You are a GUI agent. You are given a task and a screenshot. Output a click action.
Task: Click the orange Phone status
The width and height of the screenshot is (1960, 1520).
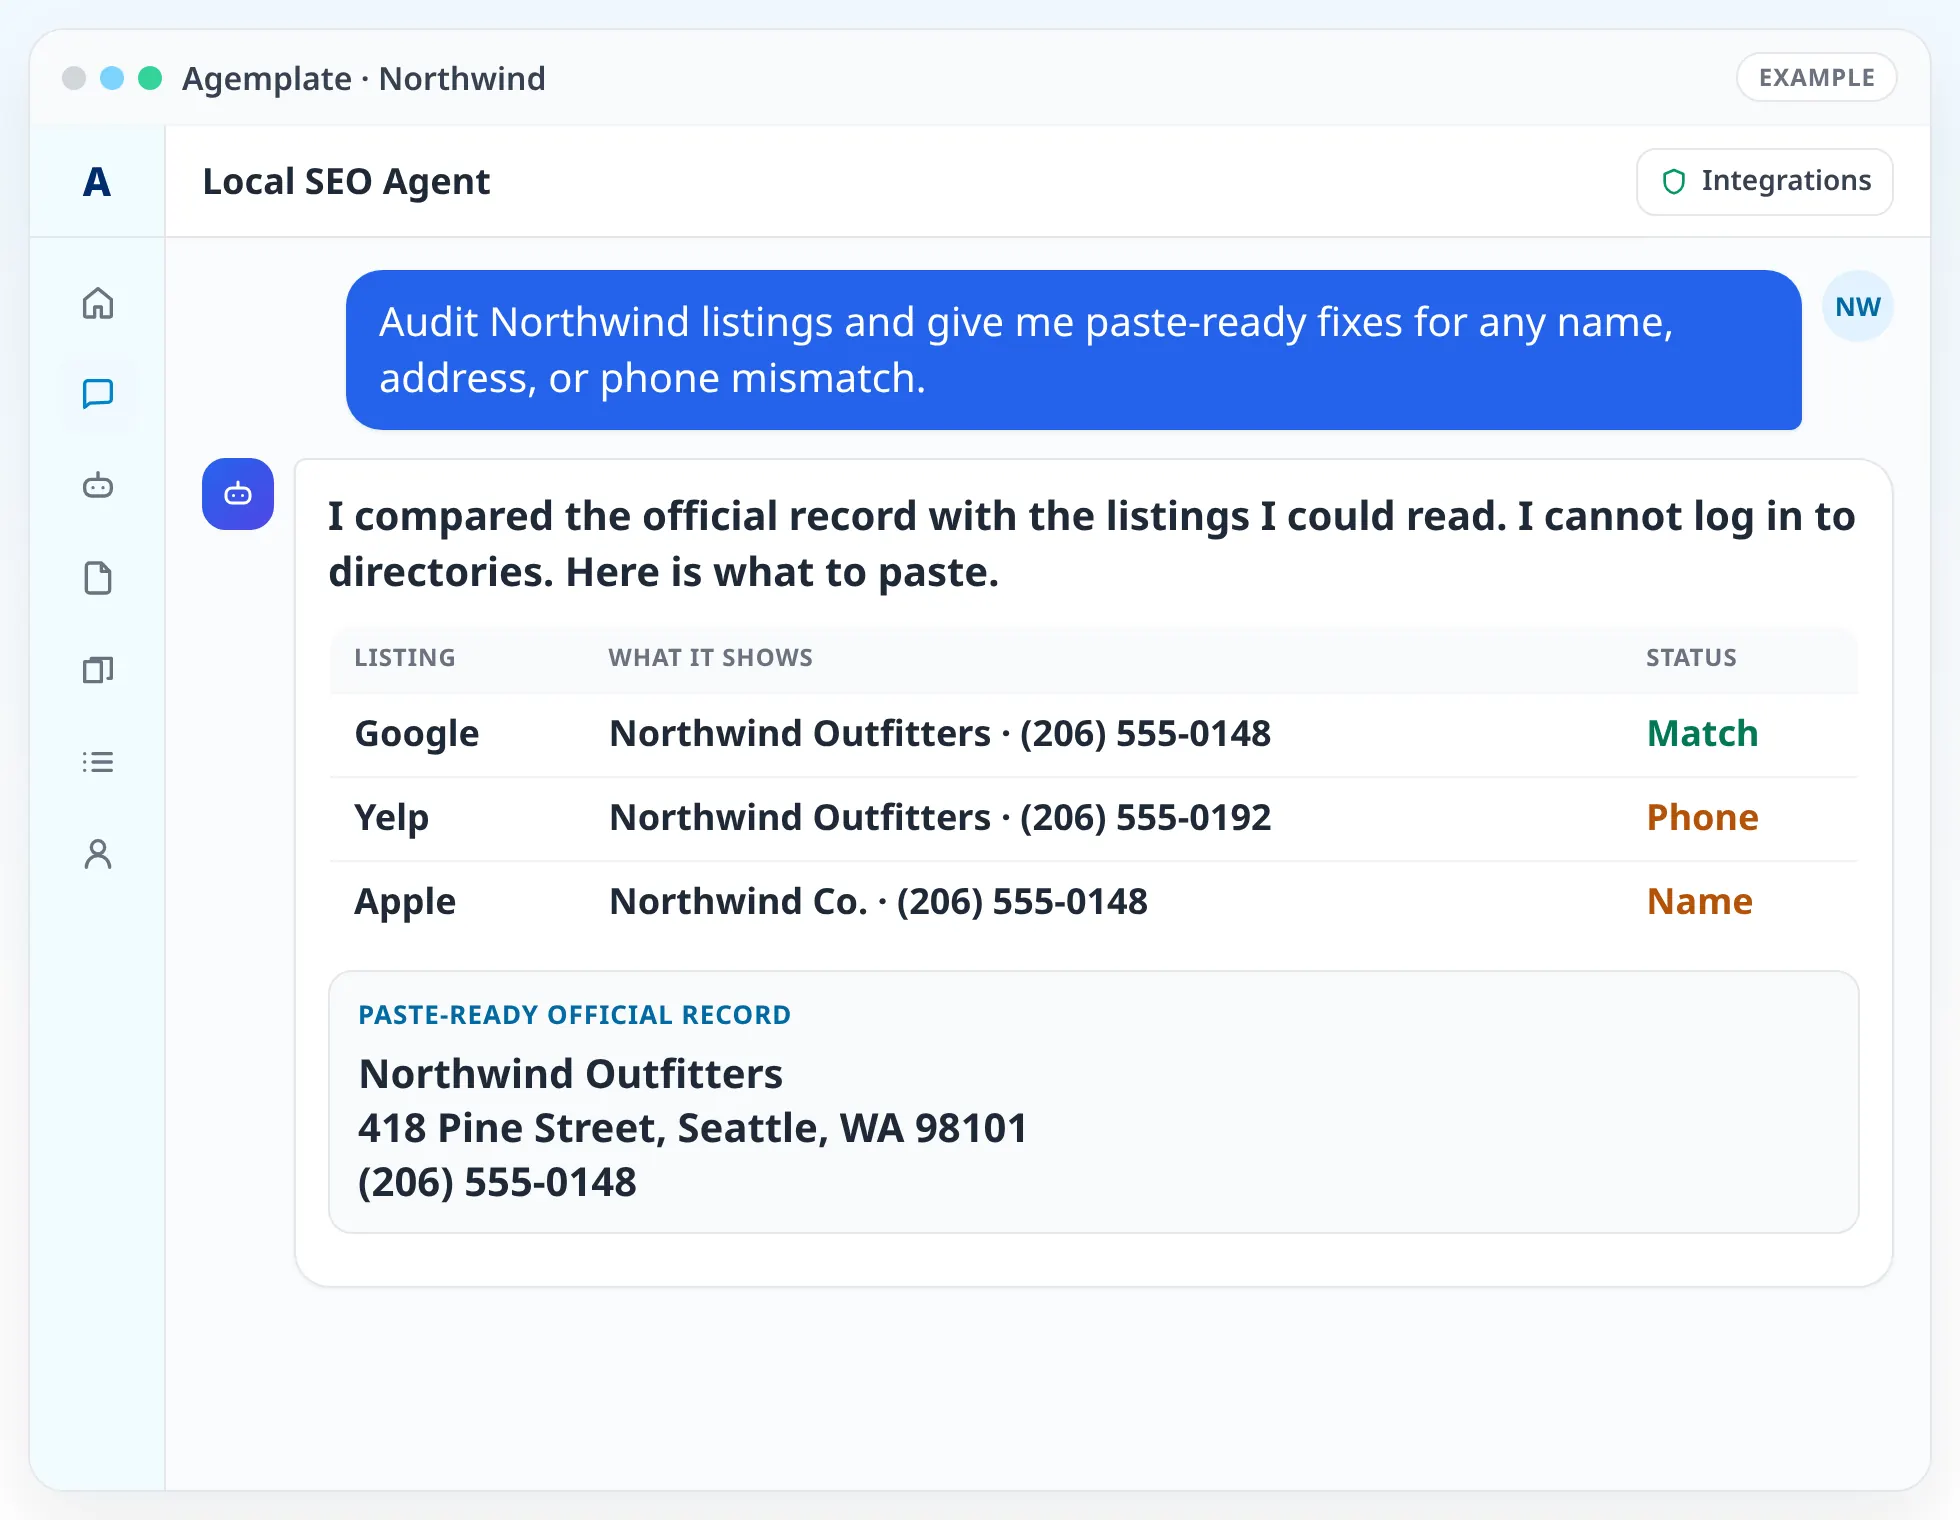(1702, 818)
